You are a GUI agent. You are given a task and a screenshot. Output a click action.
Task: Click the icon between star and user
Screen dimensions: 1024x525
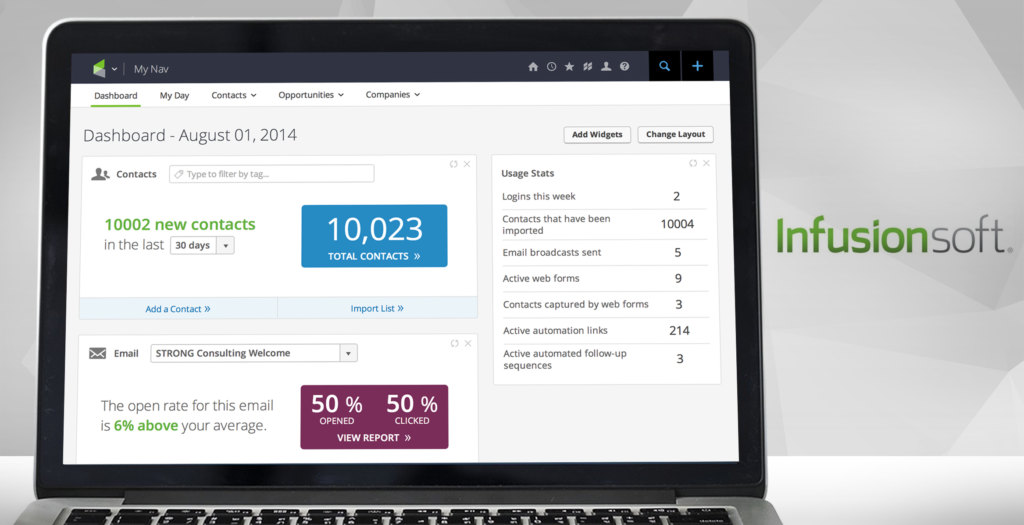pyautogui.click(x=588, y=67)
